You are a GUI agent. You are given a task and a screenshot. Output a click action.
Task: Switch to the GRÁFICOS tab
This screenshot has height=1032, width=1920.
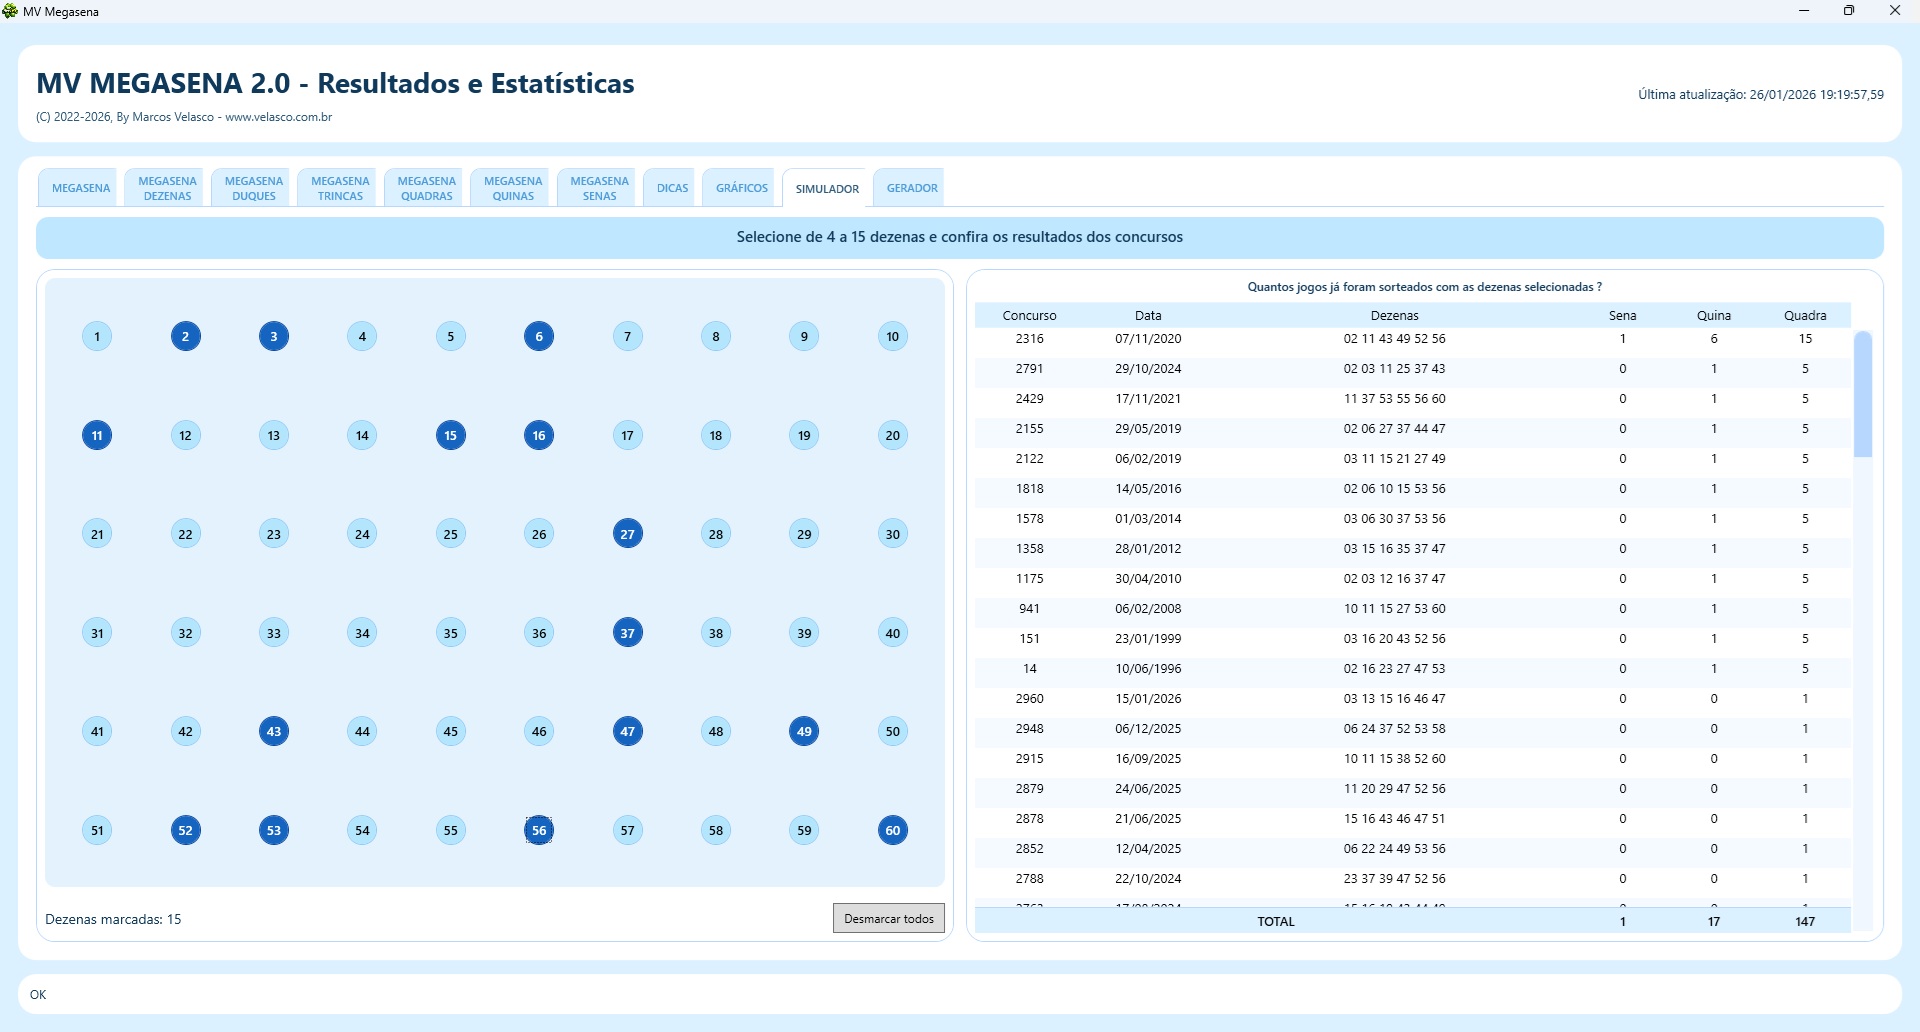(x=742, y=188)
